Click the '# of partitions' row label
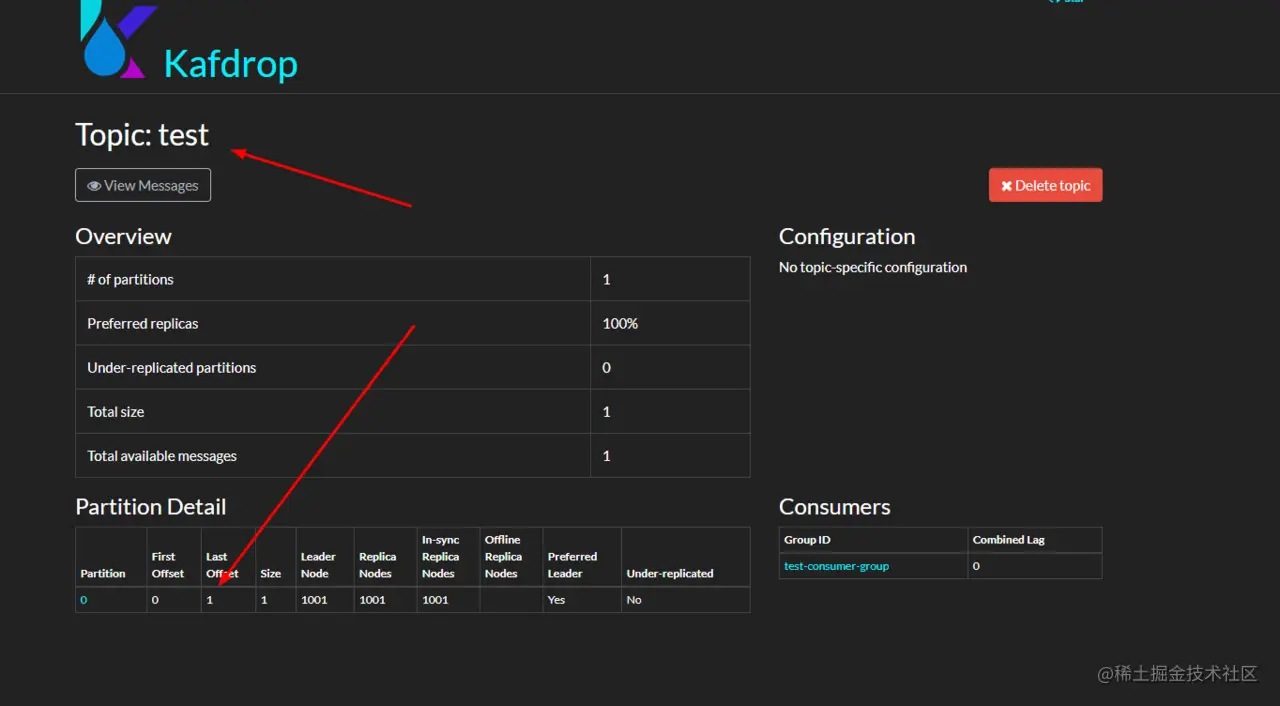This screenshot has height=706, width=1280. point(130,279)
